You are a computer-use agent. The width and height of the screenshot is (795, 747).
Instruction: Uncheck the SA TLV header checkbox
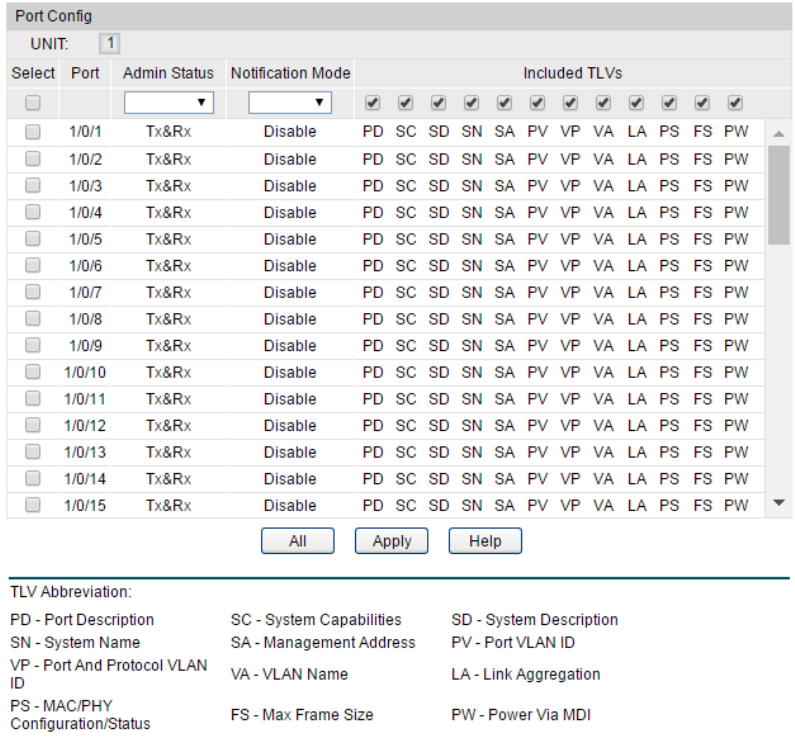click(x=504, y=103)
